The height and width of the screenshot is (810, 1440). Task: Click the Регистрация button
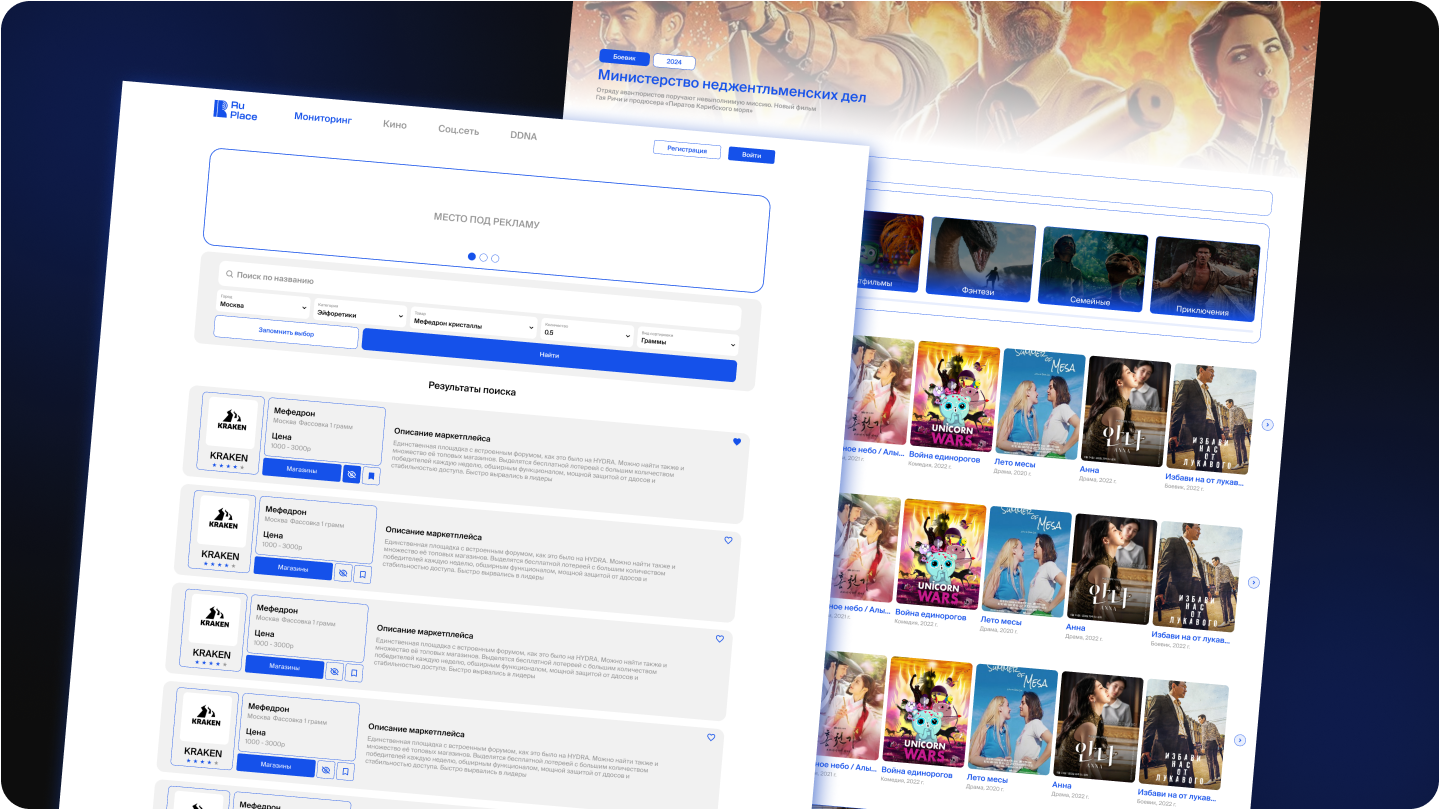687,149
